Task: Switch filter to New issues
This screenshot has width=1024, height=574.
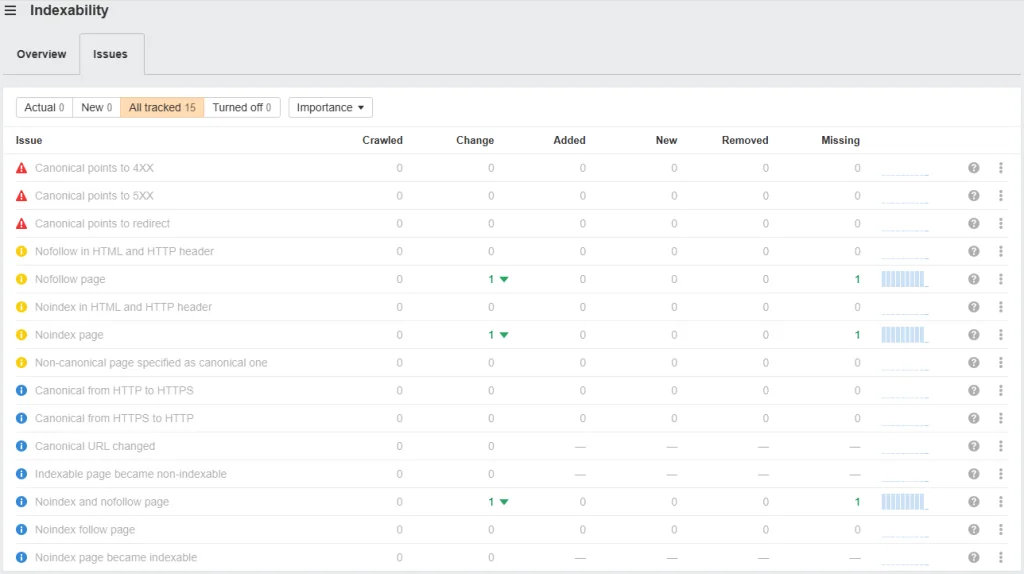Action: pos(96,107)
